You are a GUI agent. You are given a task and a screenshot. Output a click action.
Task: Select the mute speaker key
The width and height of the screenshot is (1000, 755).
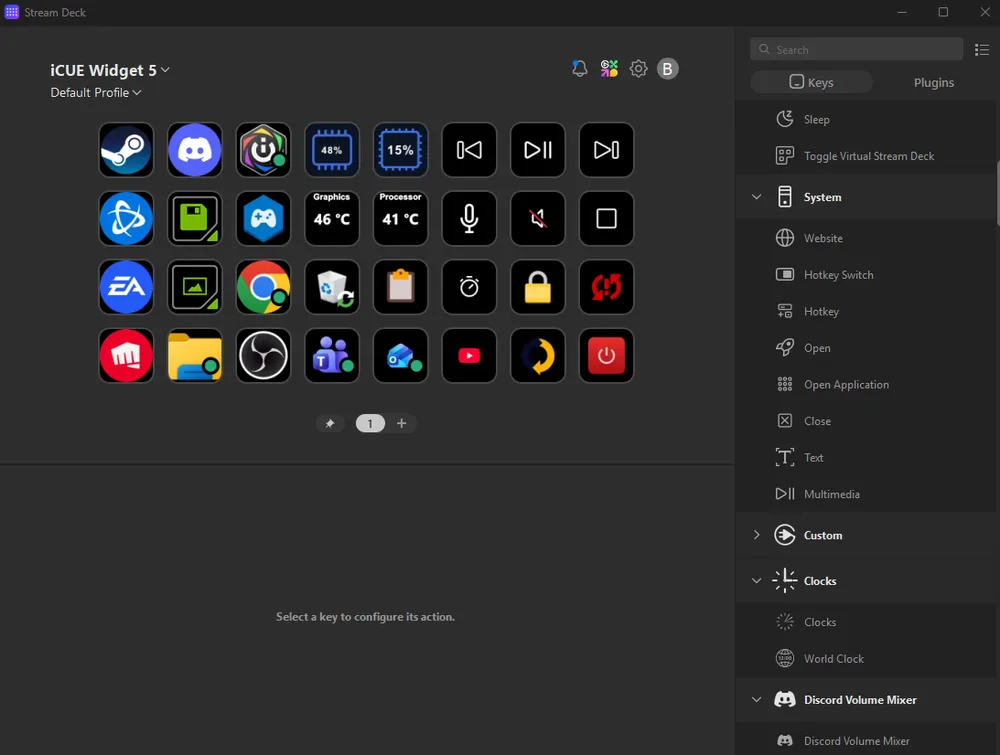point(538,219)
